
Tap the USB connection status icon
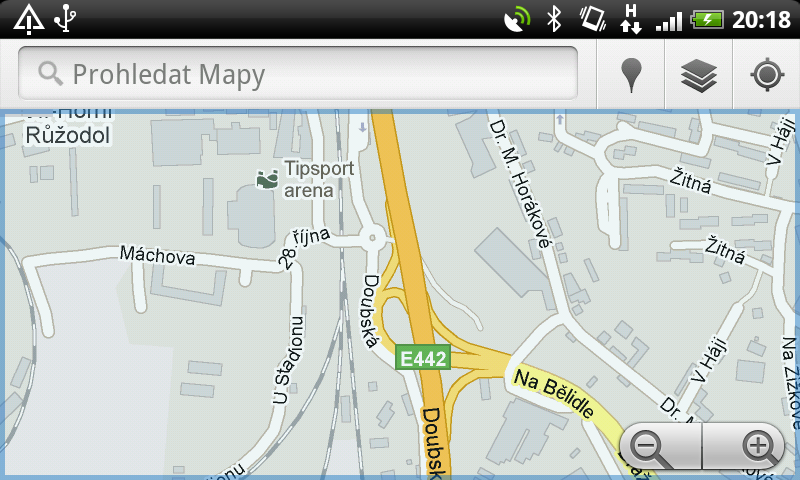65,18
